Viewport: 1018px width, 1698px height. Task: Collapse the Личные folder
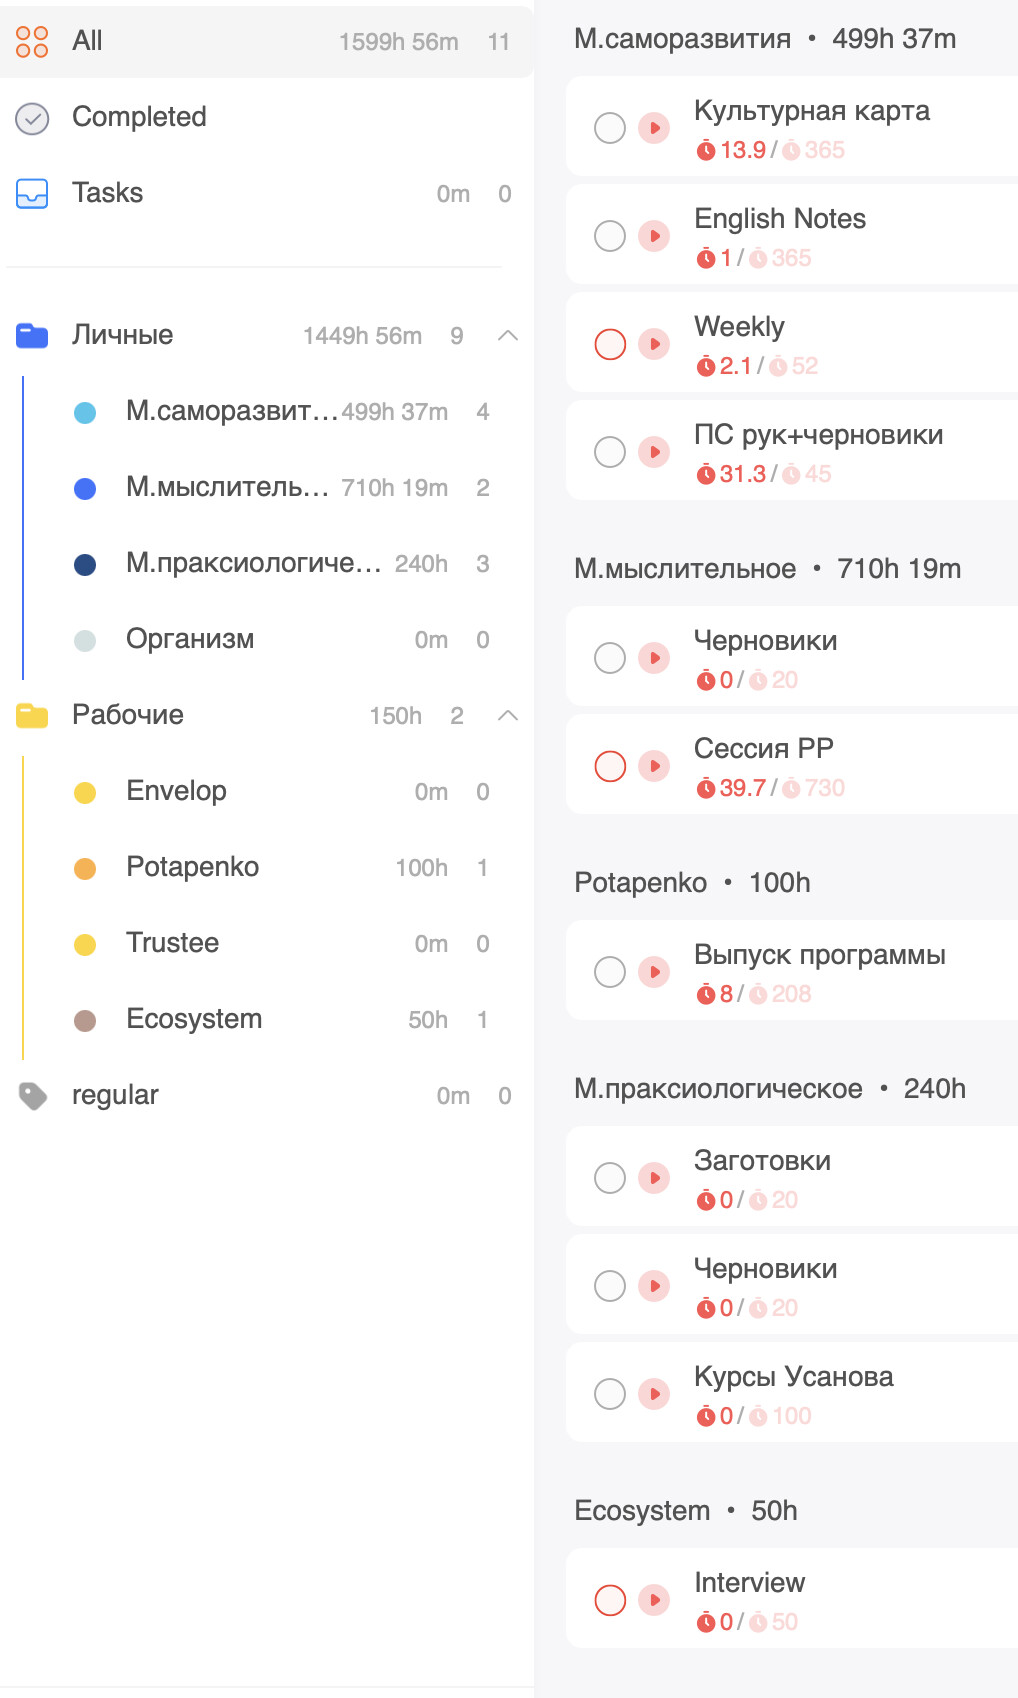click(x=508, y=336)
